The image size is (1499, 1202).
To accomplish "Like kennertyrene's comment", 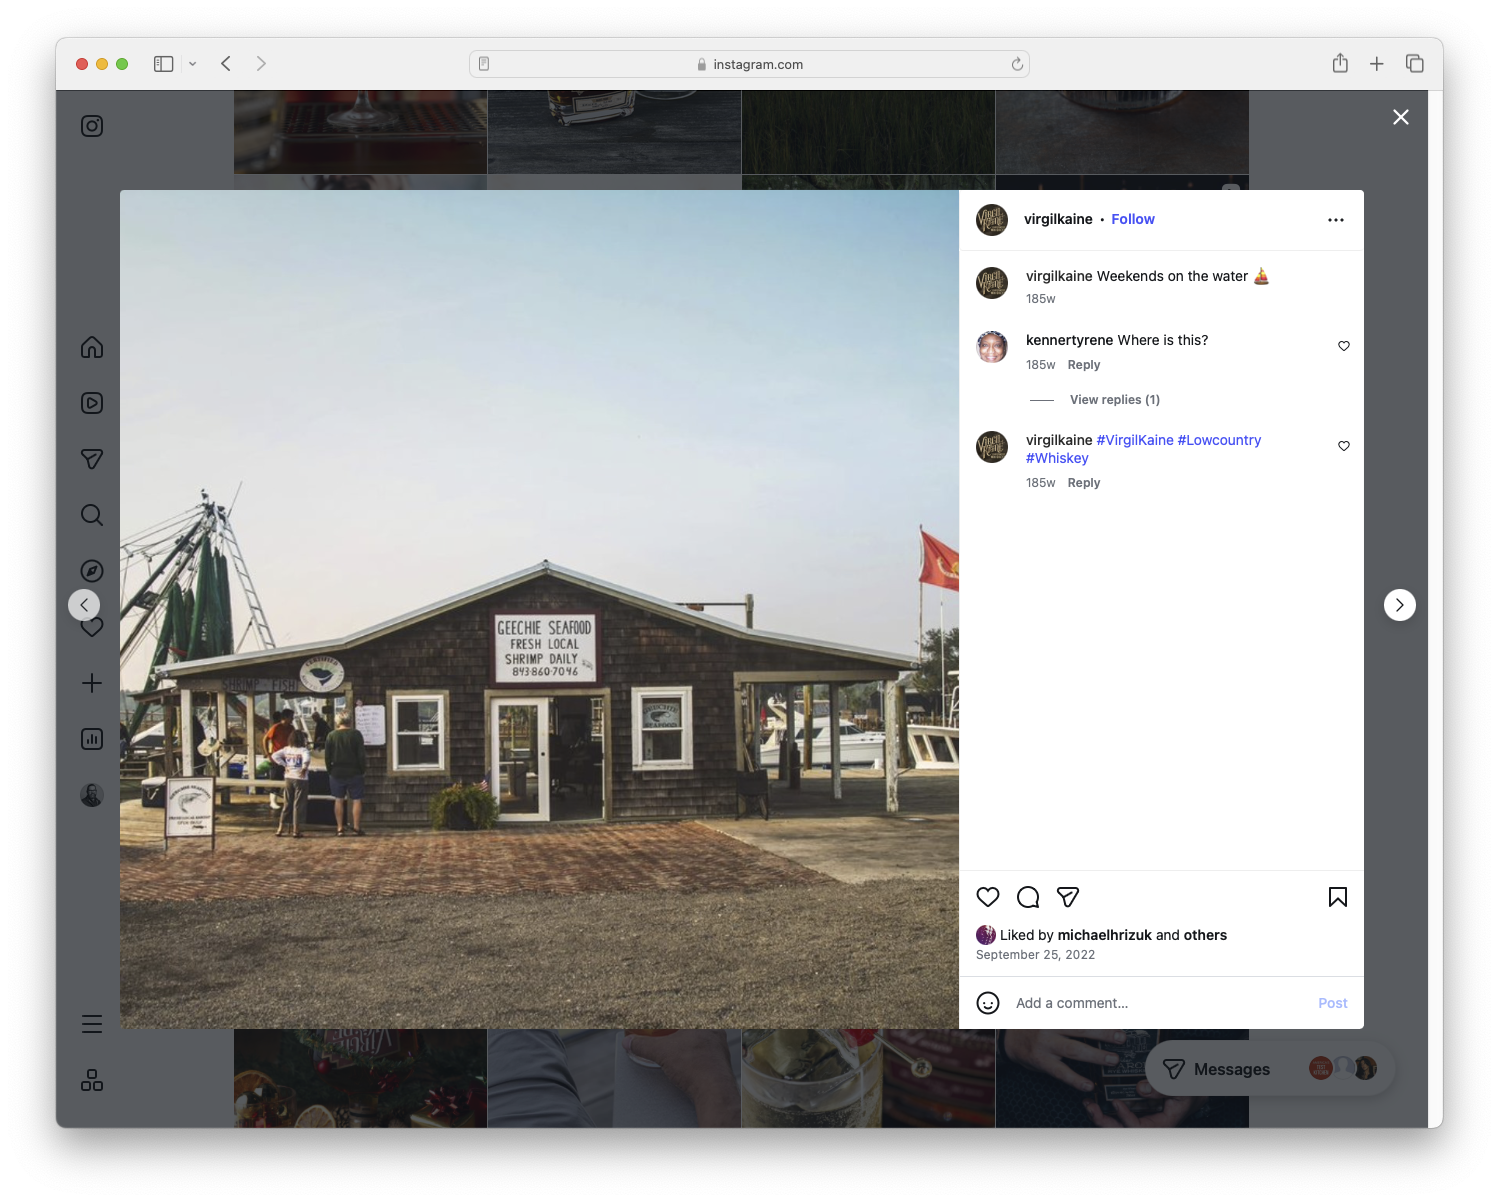I will (1343, 346).
